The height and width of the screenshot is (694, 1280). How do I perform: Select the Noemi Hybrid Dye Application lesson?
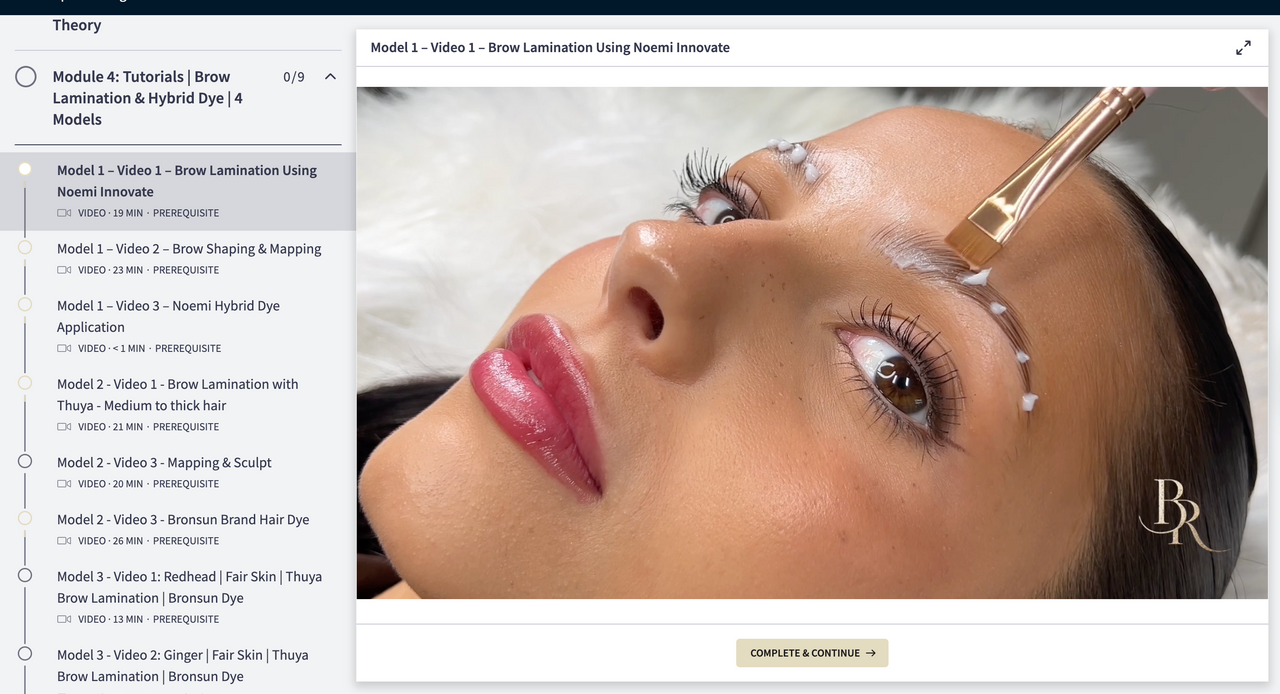point(168,316)
